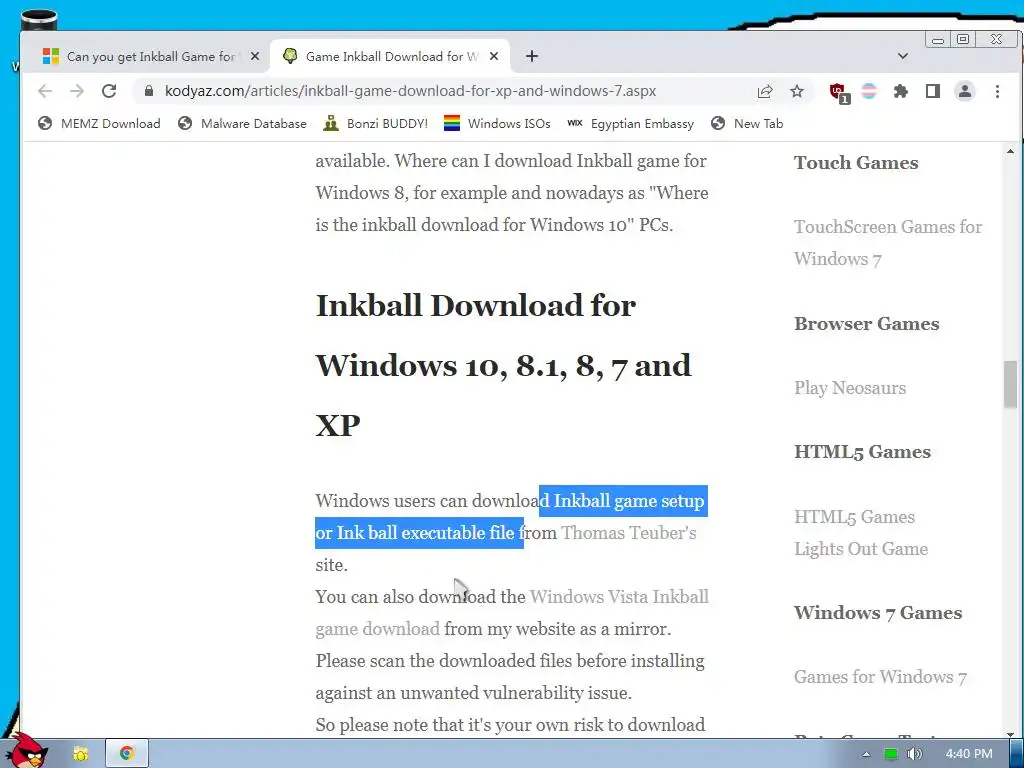Open the Games for Windows 7 link
1024x768 pixels.
pyautogui.click(x=880, y=677)
